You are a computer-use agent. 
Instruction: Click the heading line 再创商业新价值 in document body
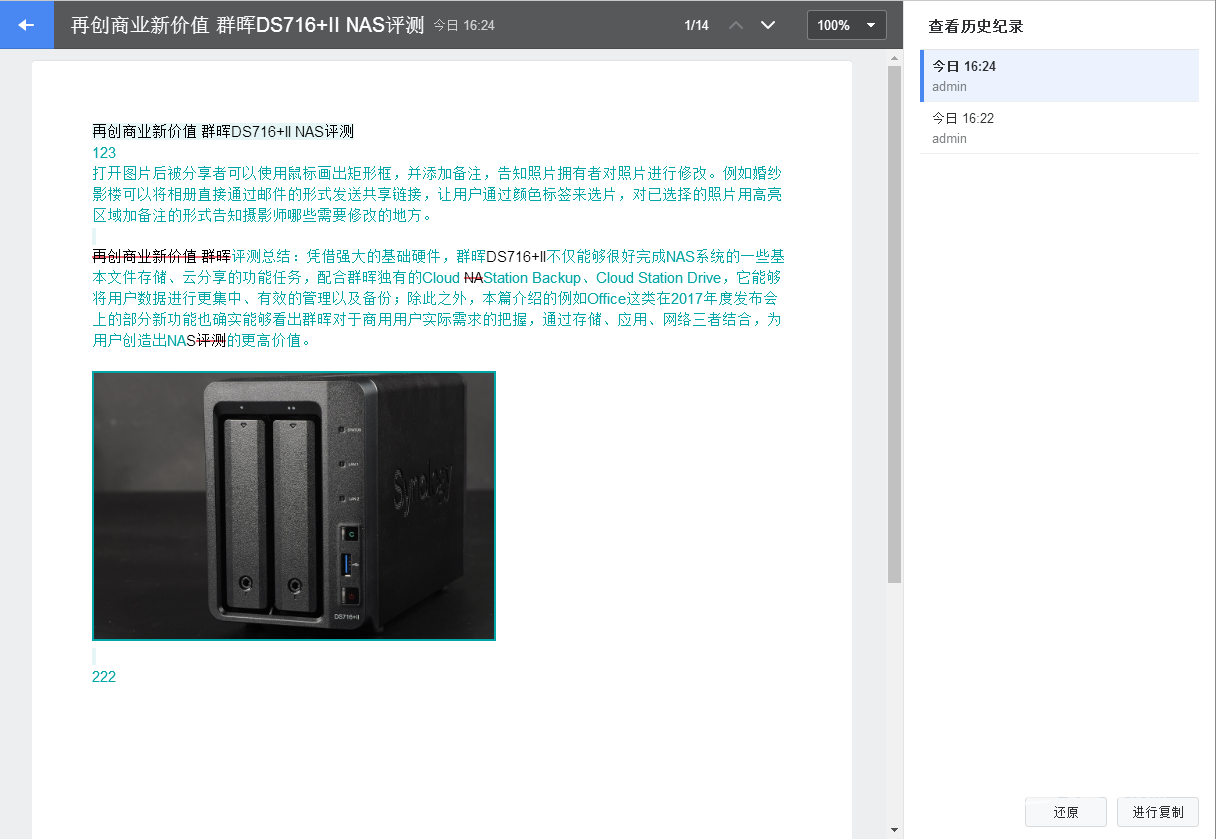point(223,132)
